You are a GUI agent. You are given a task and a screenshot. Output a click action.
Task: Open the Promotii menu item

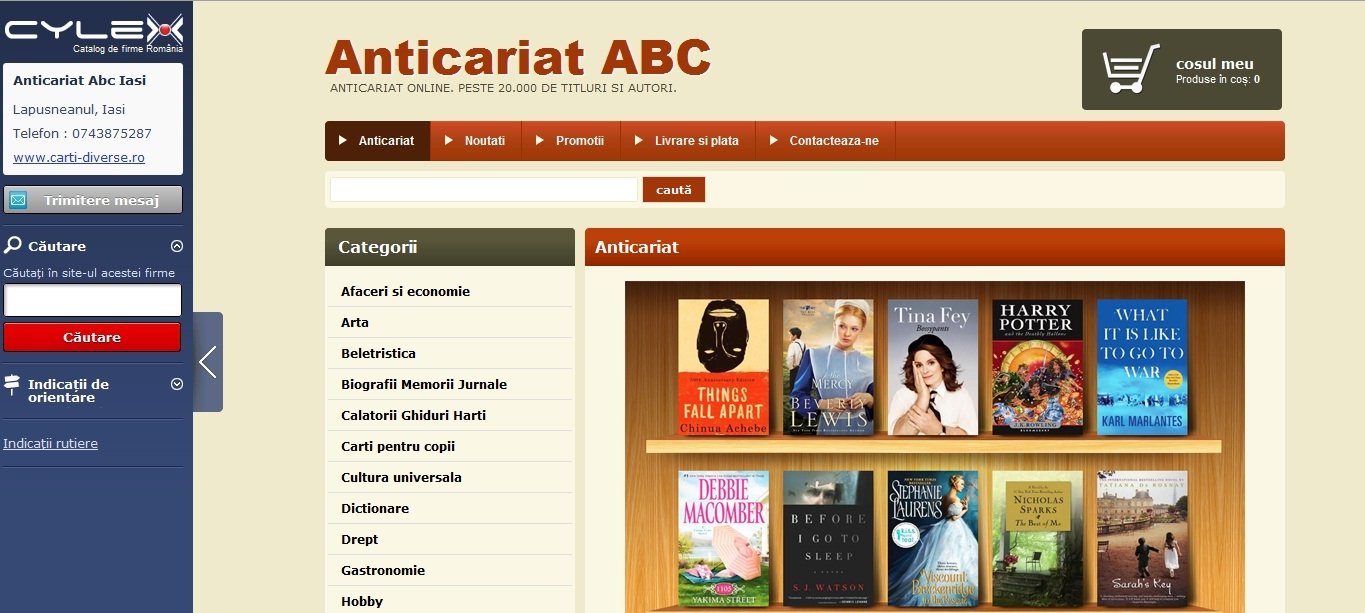pyautogui.click(x=571, y=141)
